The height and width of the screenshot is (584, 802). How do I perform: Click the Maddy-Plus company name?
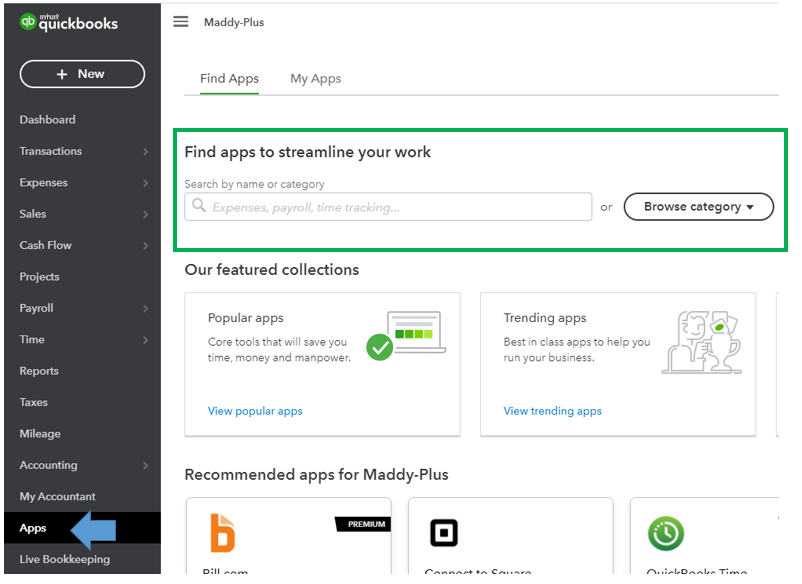point(234,23)
